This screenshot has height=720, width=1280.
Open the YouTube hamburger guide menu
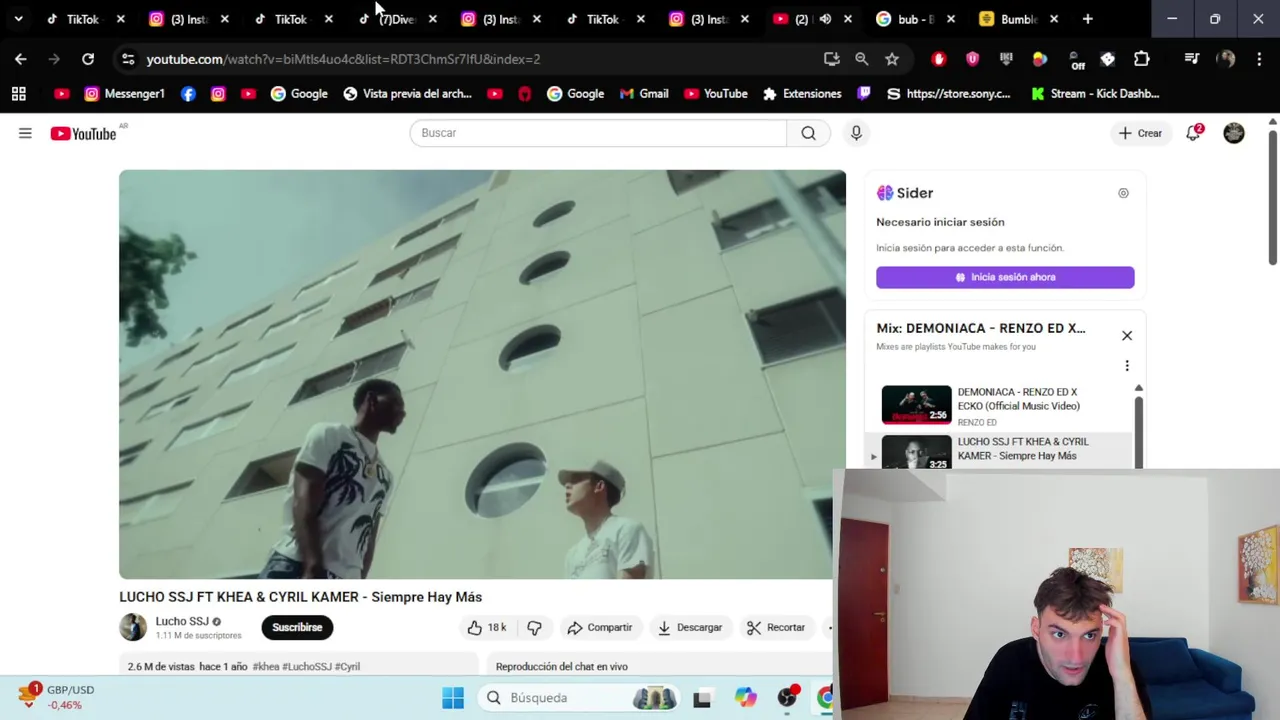25,133
